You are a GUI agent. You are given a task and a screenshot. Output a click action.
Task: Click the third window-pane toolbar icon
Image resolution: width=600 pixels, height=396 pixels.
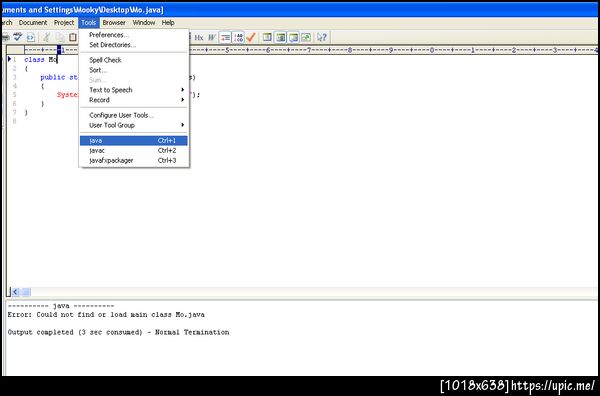293,37
